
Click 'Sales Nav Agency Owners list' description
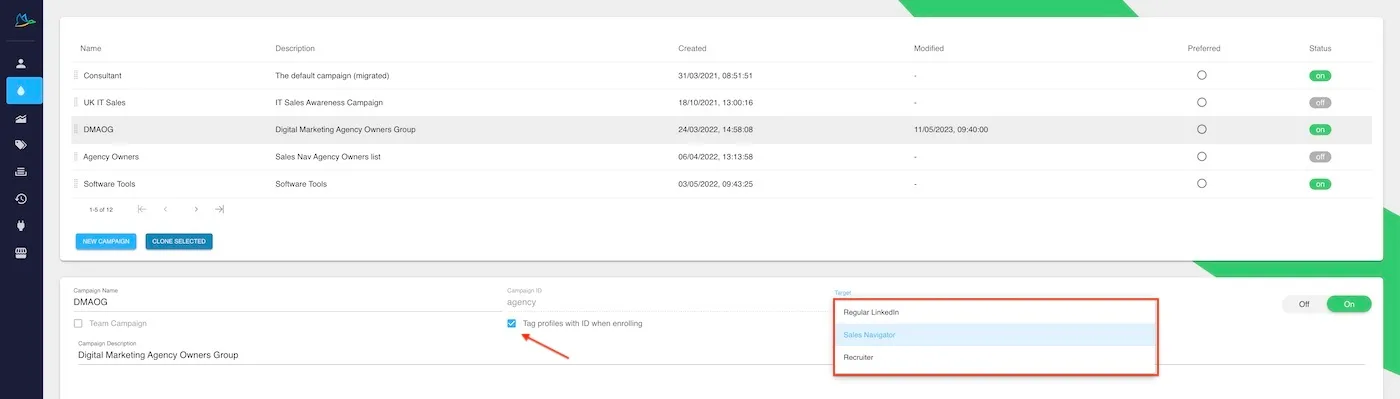pyautogui.click(x=328, y=157)
